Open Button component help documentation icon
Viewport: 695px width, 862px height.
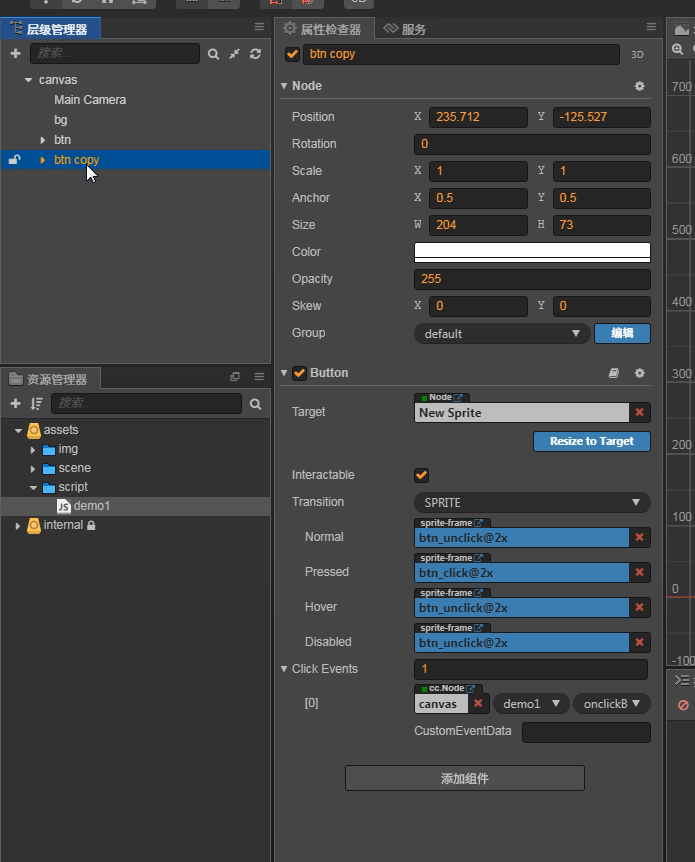[614, 373]
